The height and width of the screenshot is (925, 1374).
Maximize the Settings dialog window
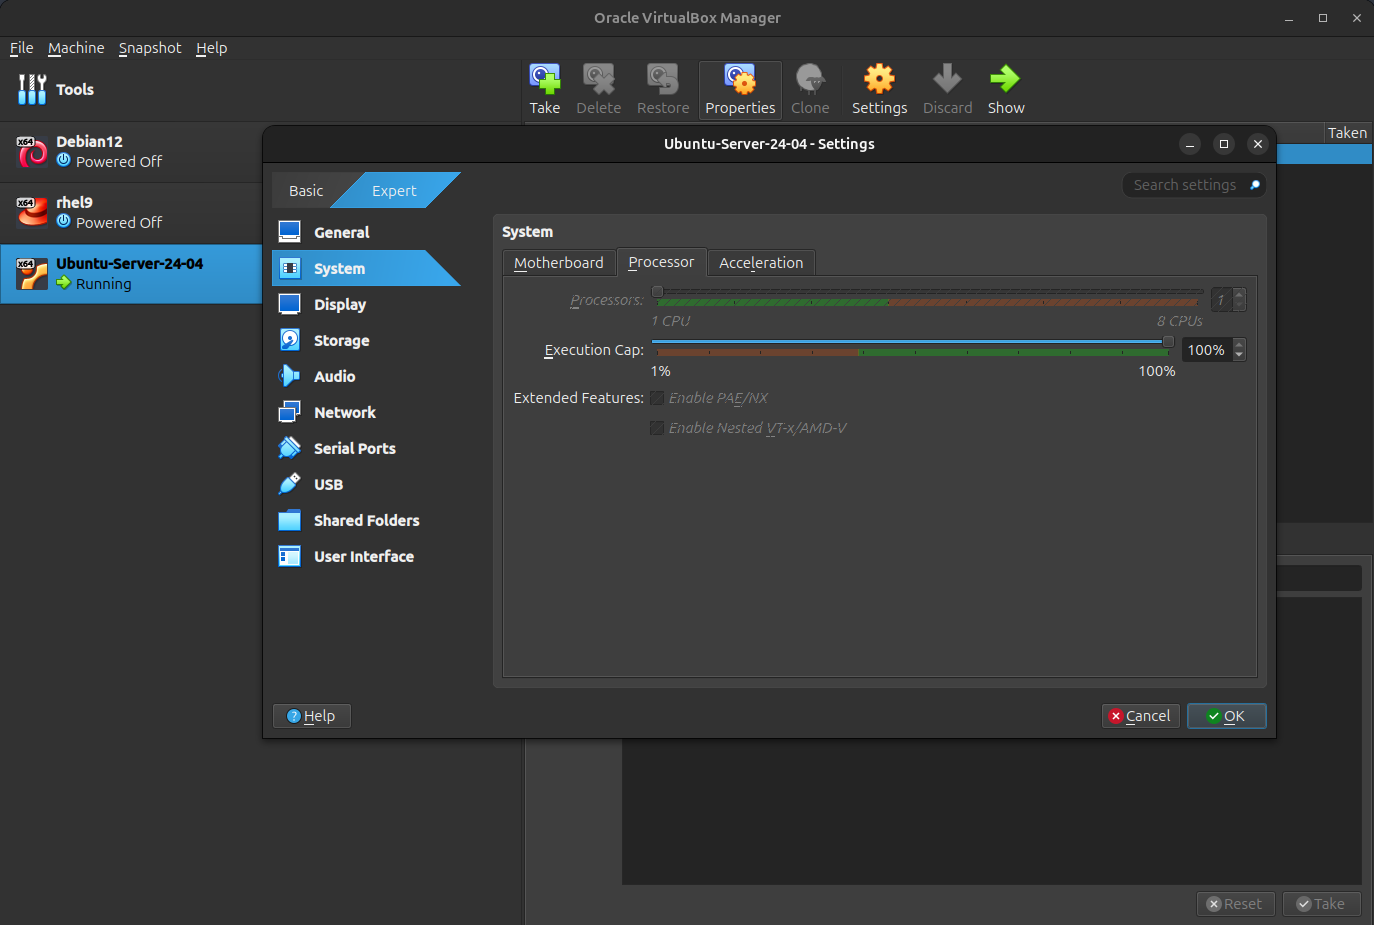pos(1224,144)
